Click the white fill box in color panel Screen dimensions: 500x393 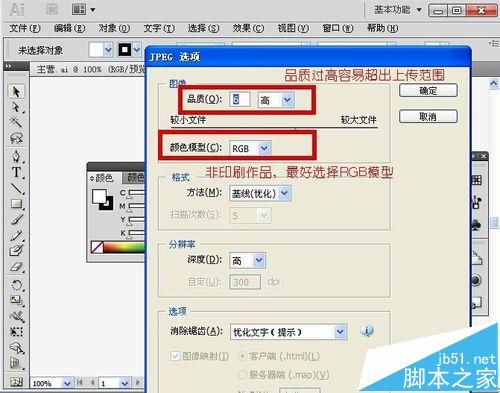tap(99, 196)
